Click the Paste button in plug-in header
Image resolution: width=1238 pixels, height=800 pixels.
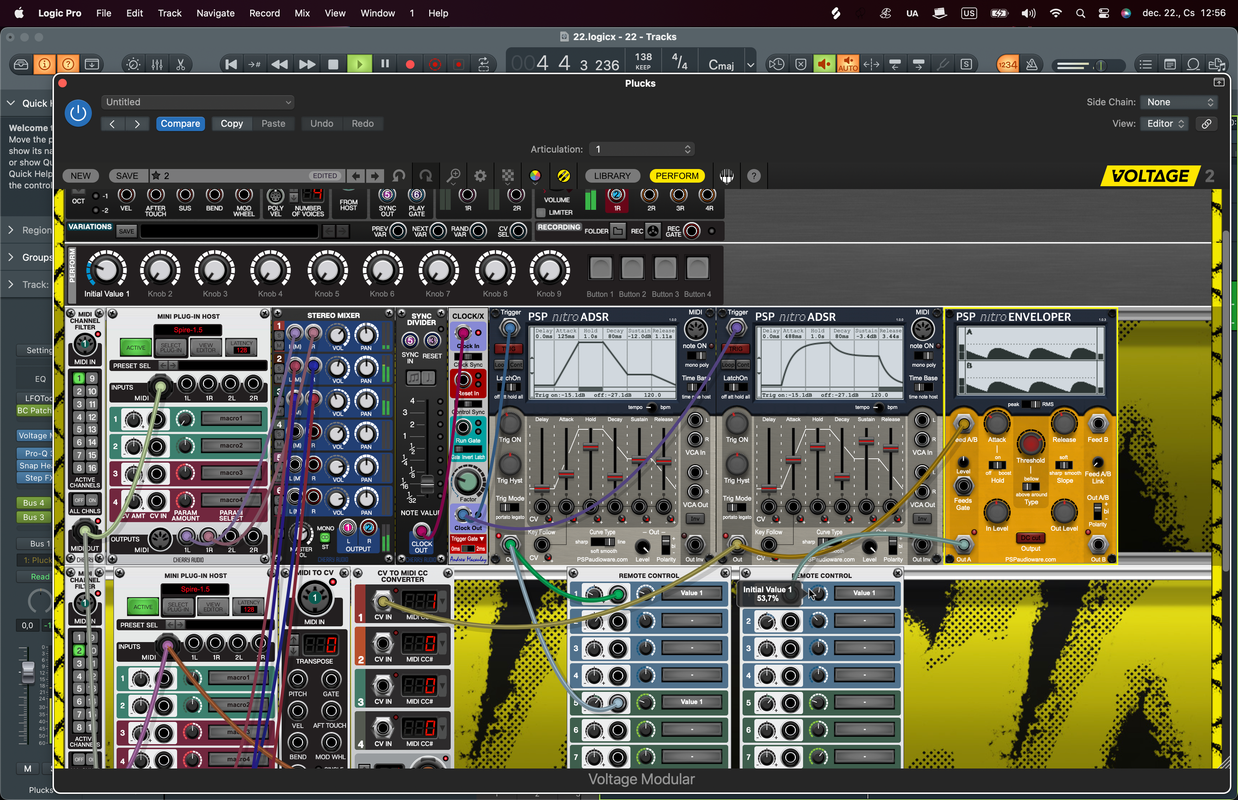point(273,124)
